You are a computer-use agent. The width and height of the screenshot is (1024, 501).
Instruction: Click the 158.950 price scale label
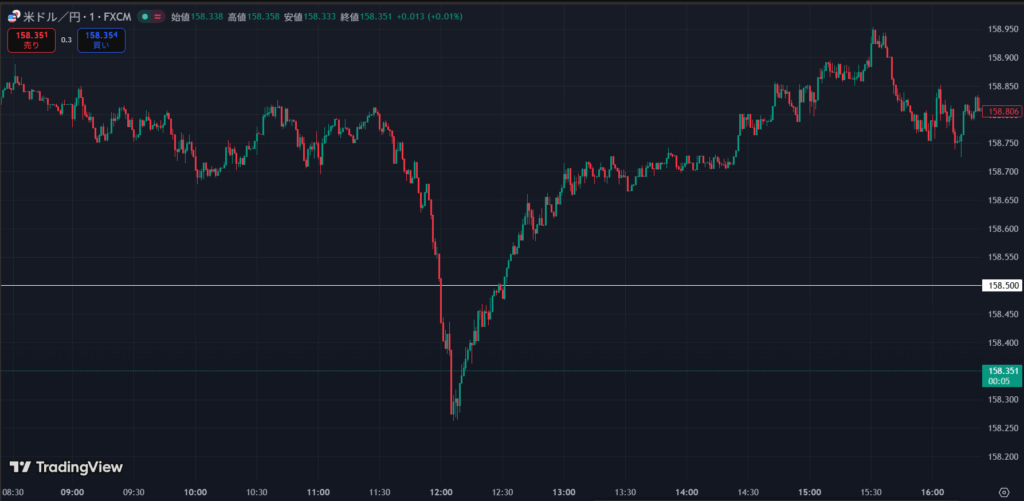coord(1002,29)
